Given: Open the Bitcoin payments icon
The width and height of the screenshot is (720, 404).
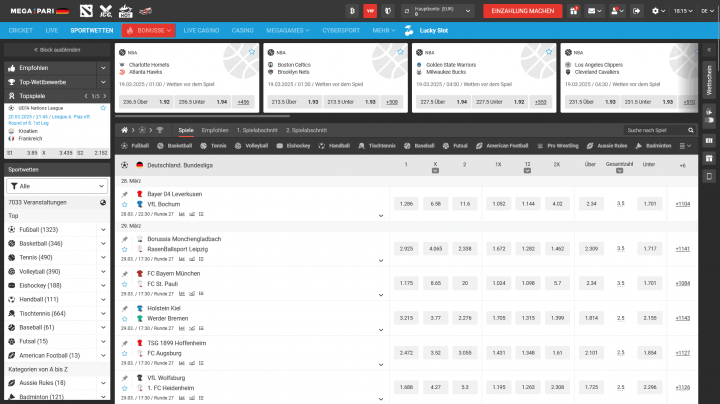Looking at the screenshot, I should pyautogui.click(x=352, y=11).
